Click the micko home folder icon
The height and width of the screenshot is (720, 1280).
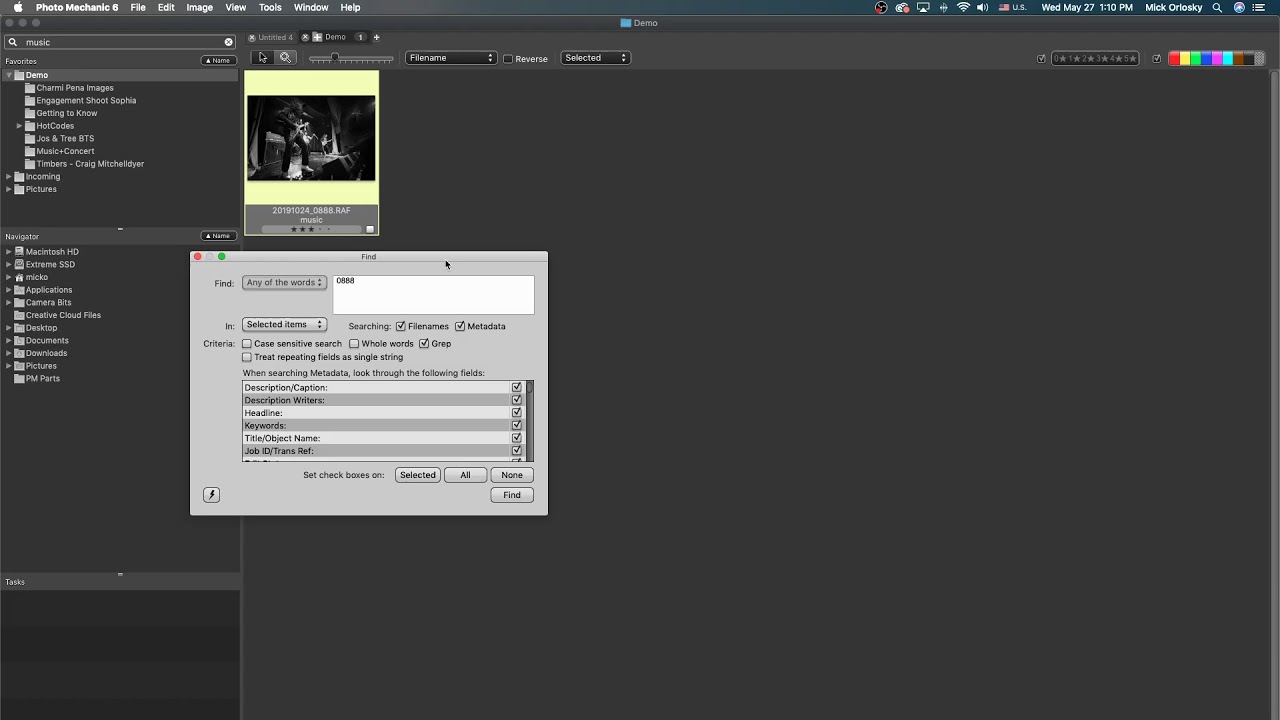pos(19,277)
